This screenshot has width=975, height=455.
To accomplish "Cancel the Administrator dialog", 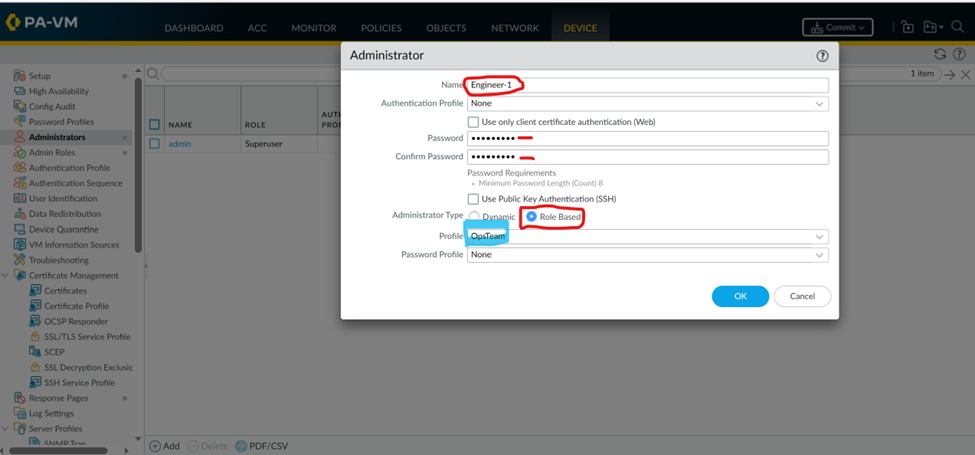I will pos(802,296).
